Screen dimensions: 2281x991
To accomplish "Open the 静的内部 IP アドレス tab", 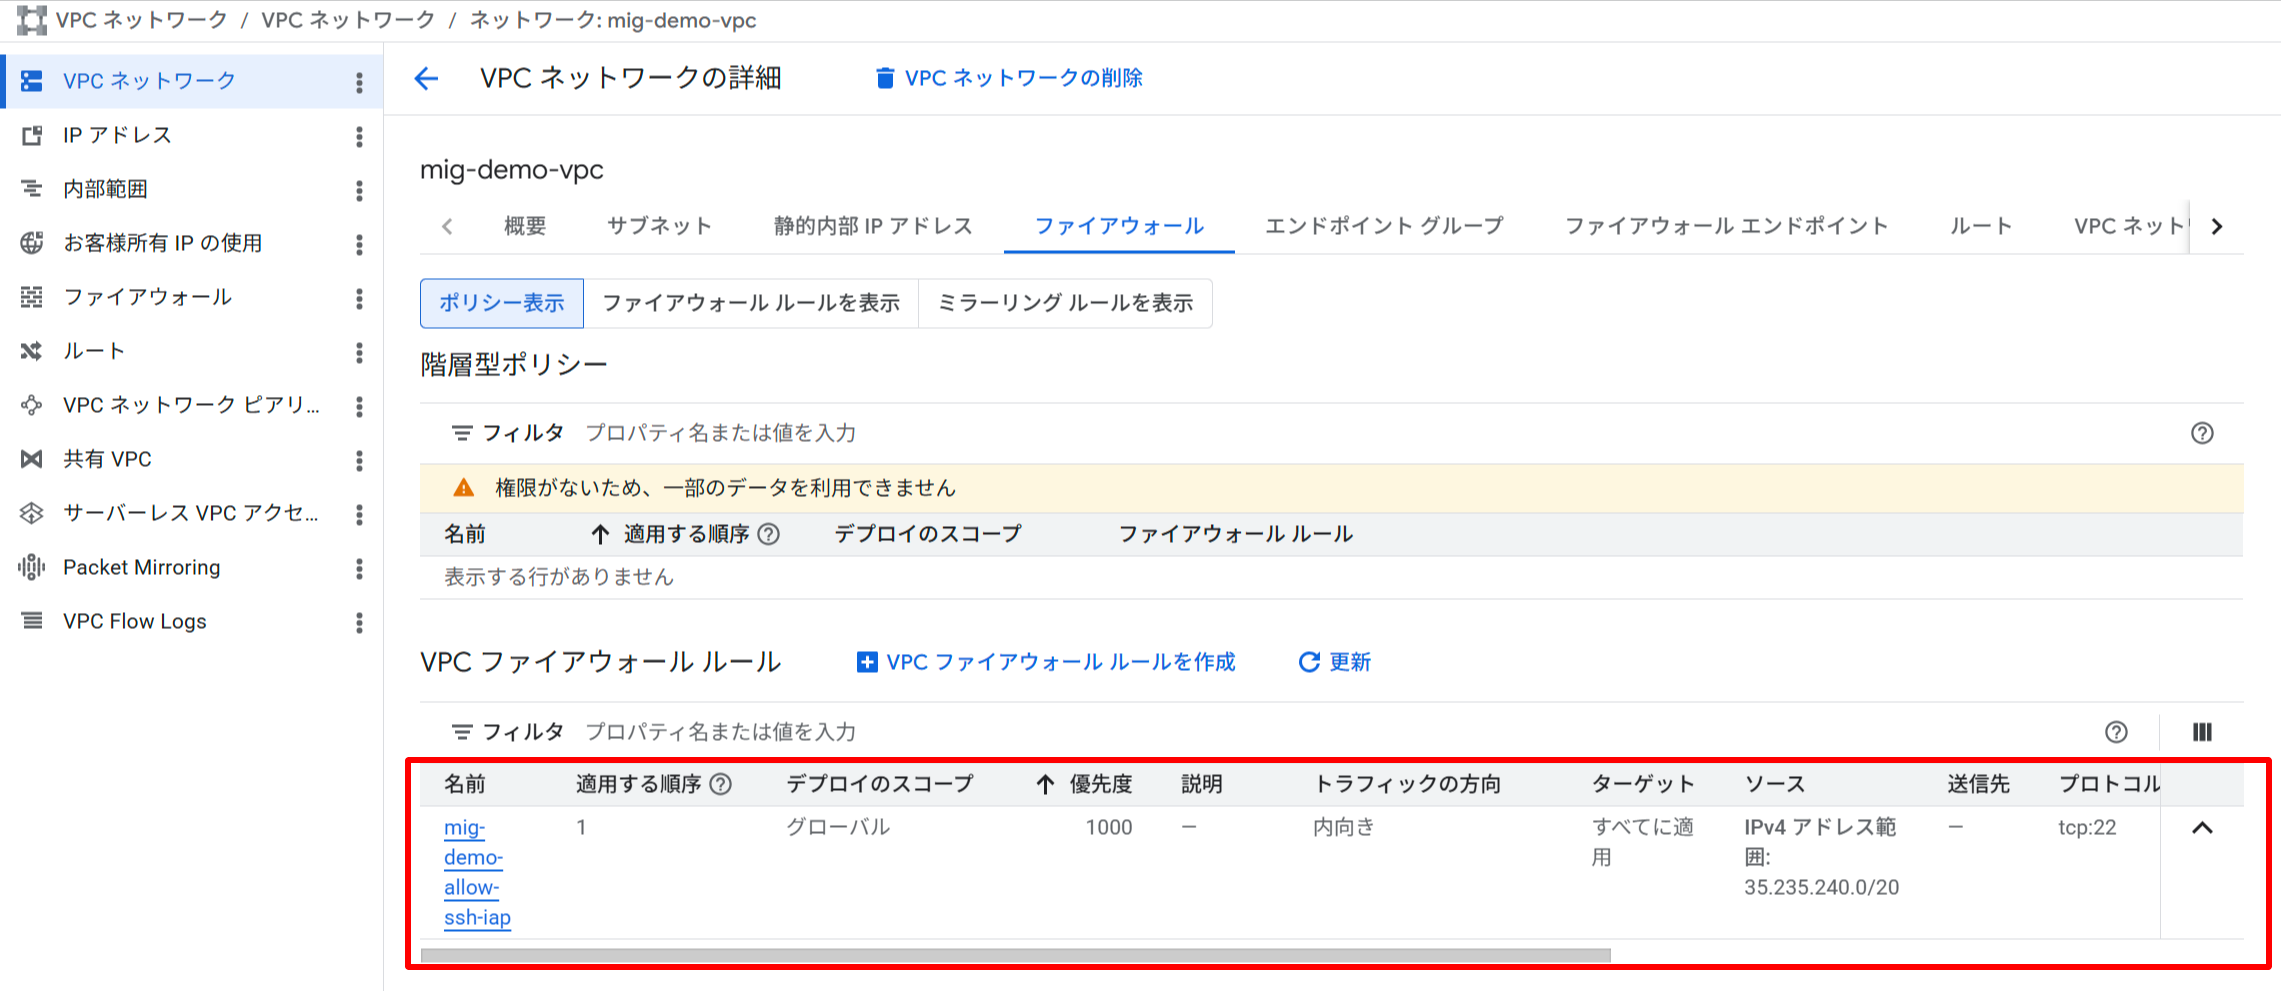I will tap(873, 226).
